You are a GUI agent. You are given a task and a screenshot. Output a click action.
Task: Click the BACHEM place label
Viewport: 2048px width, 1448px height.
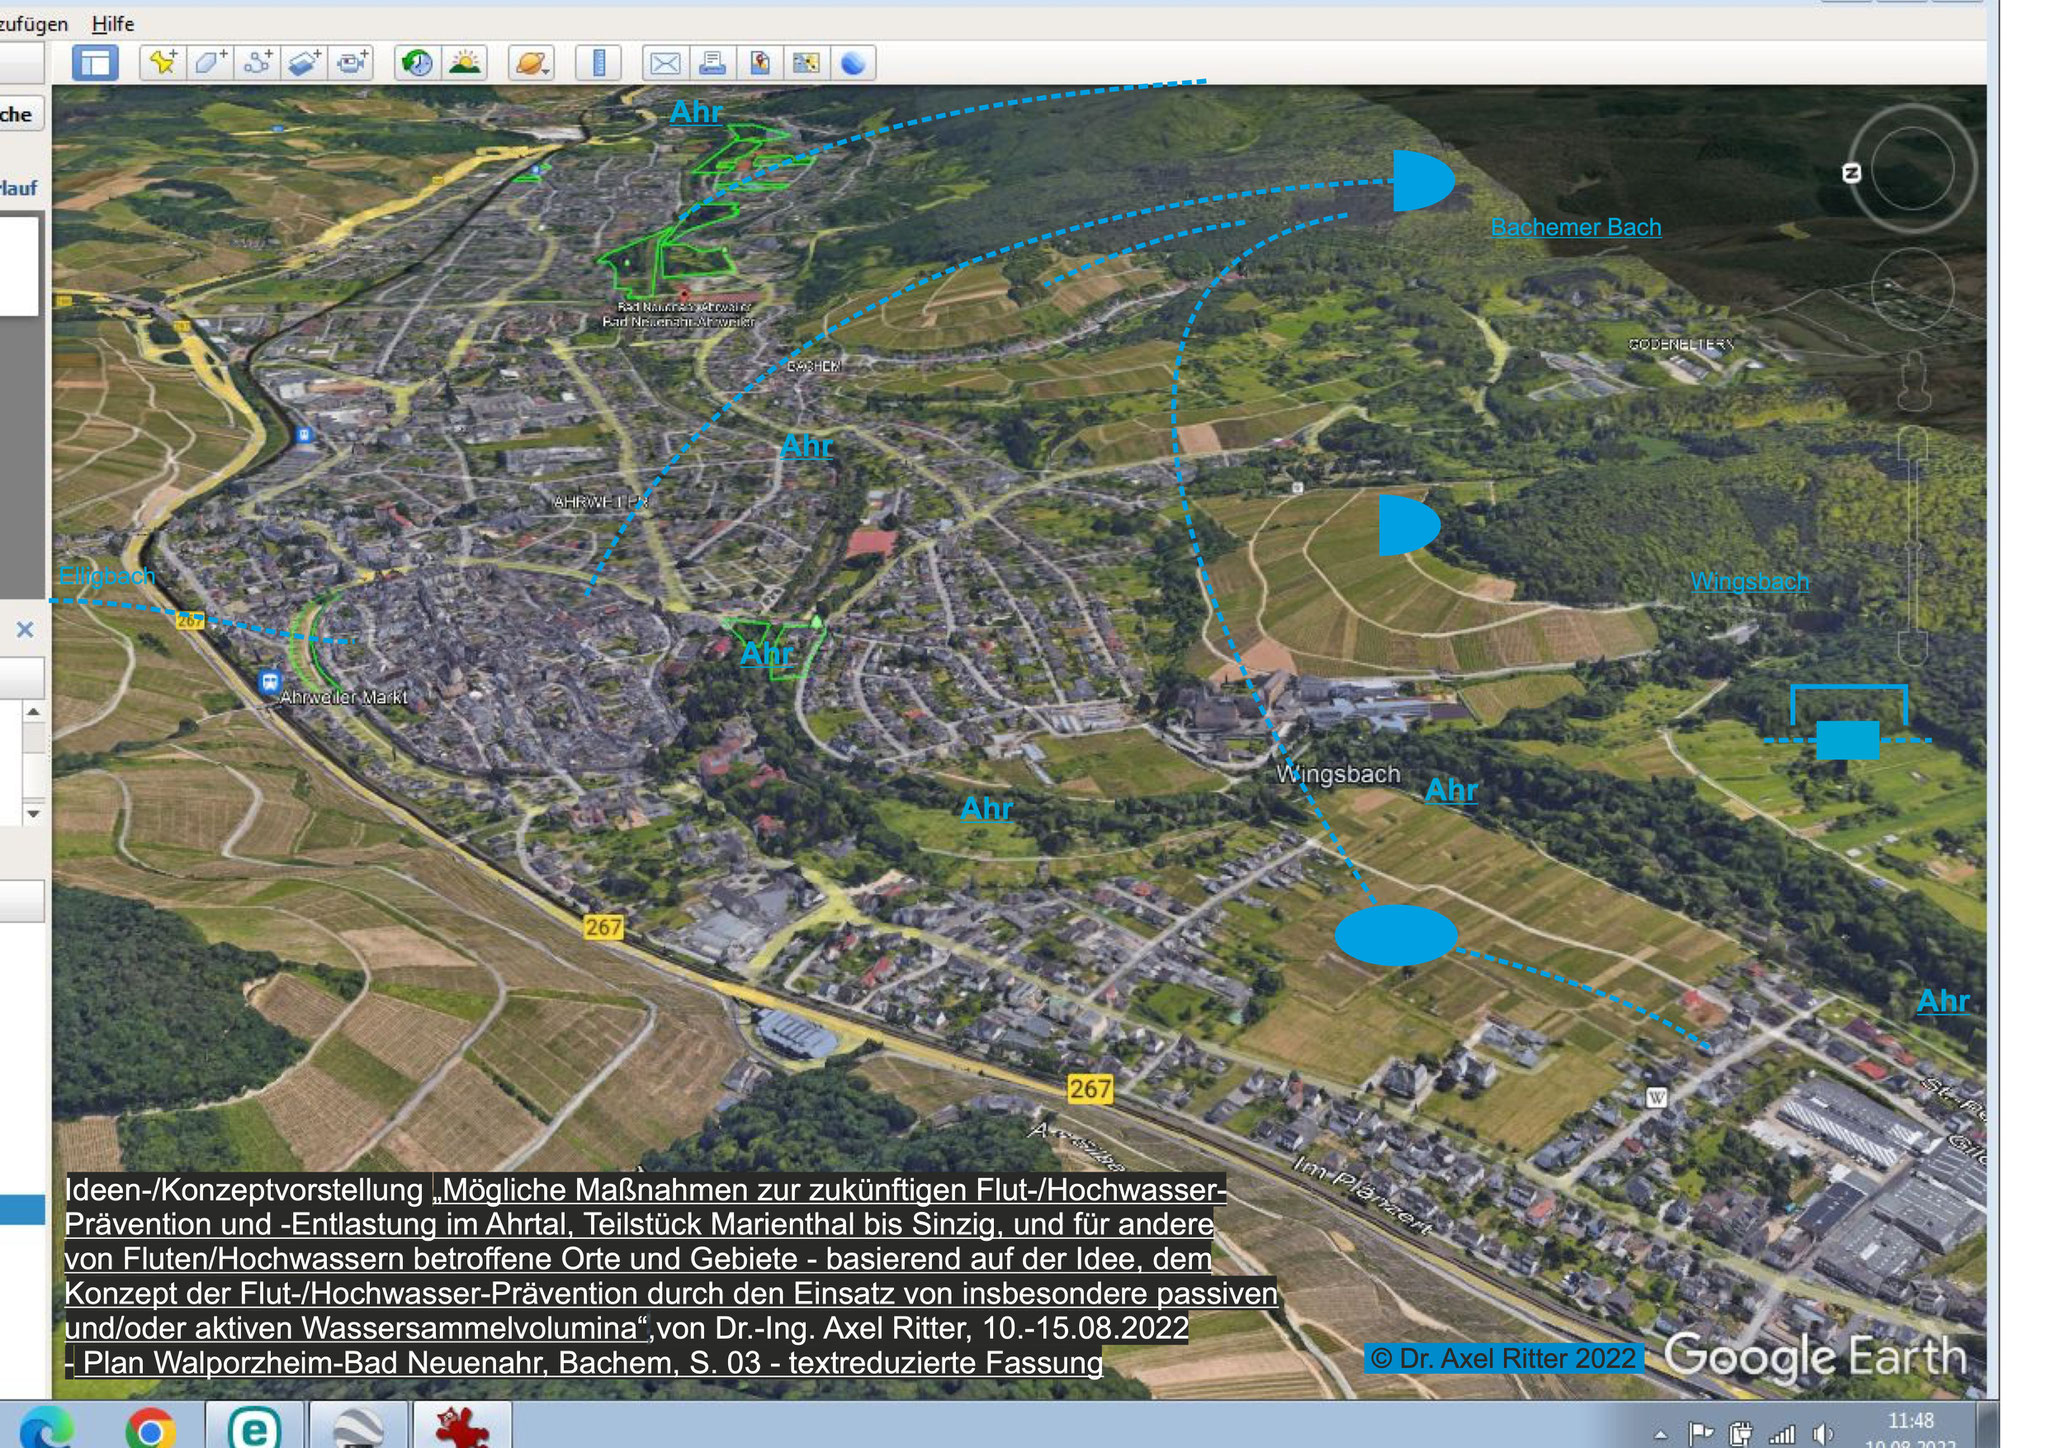(x=814, y=367)
